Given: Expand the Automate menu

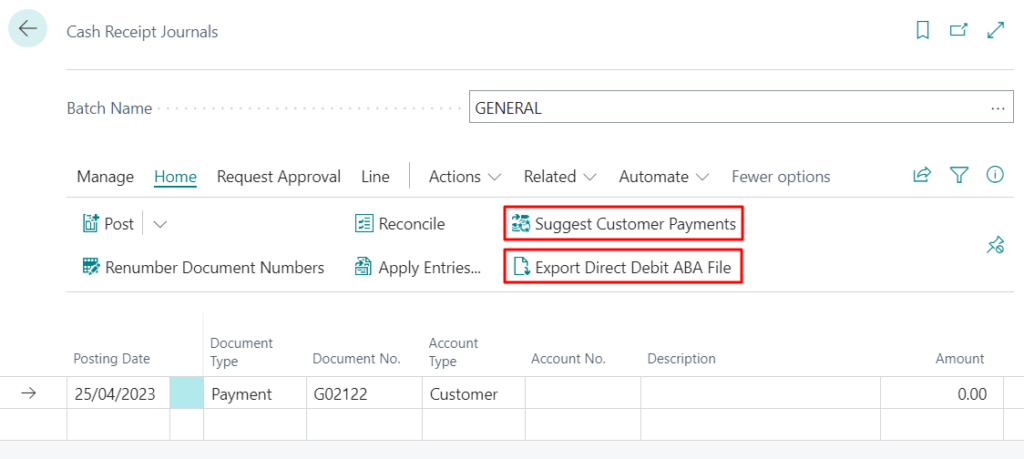Looking at the screenshot, I should coord(665,176).
